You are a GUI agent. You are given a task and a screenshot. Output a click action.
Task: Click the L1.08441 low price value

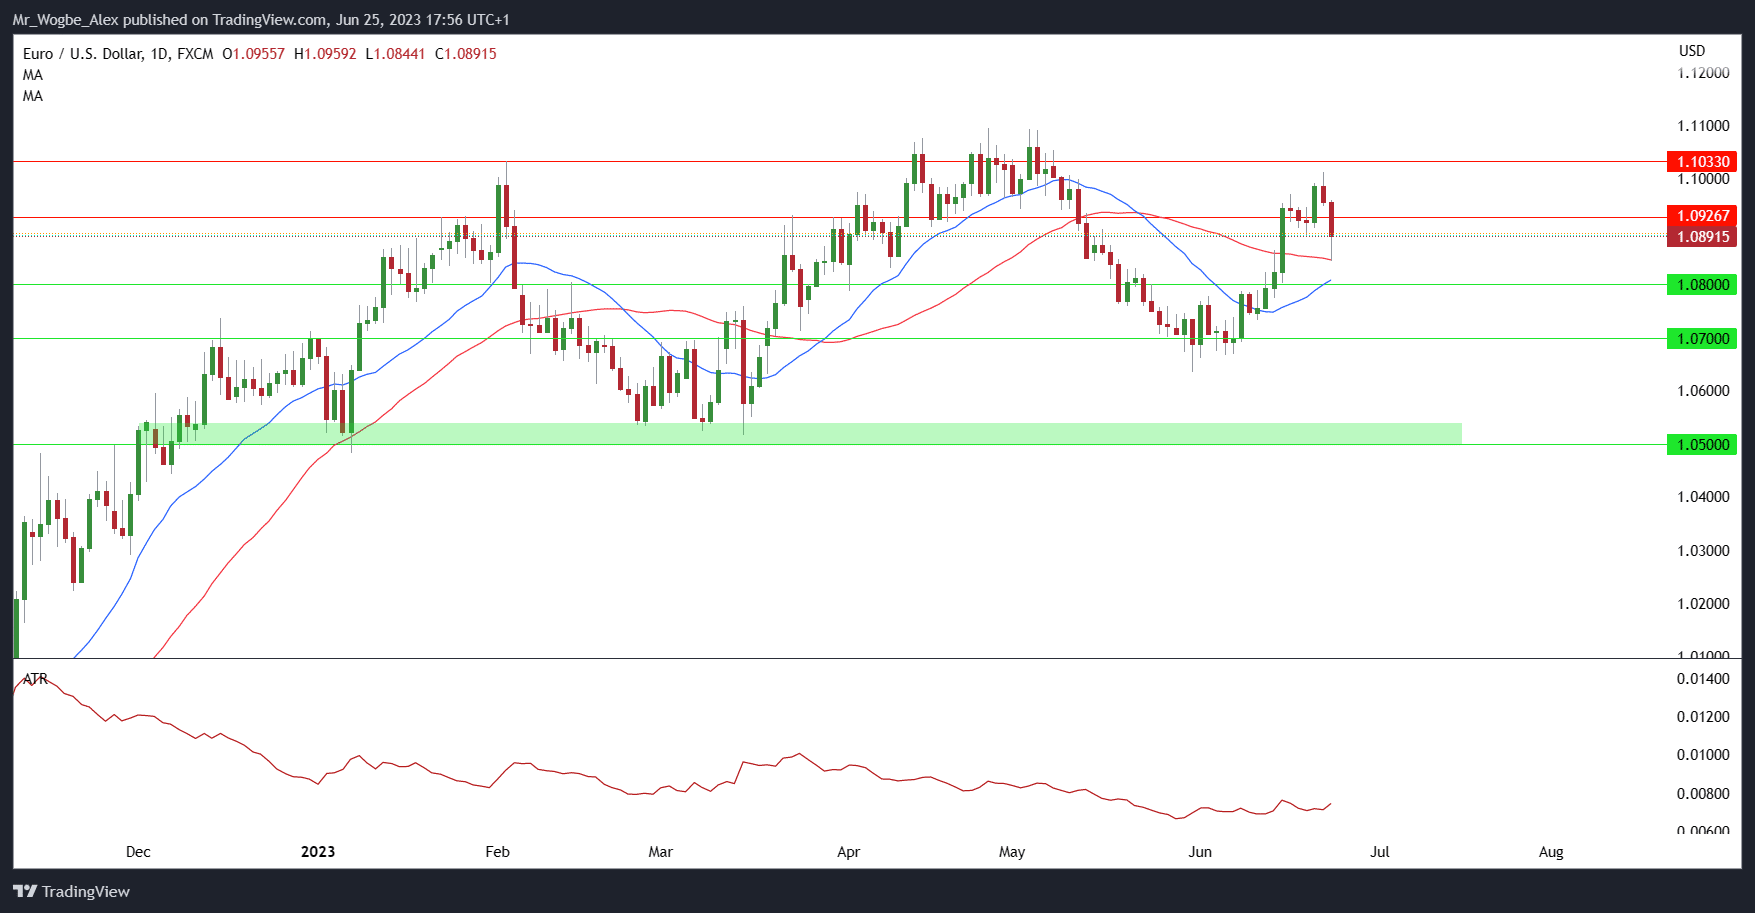coord(395,54)
